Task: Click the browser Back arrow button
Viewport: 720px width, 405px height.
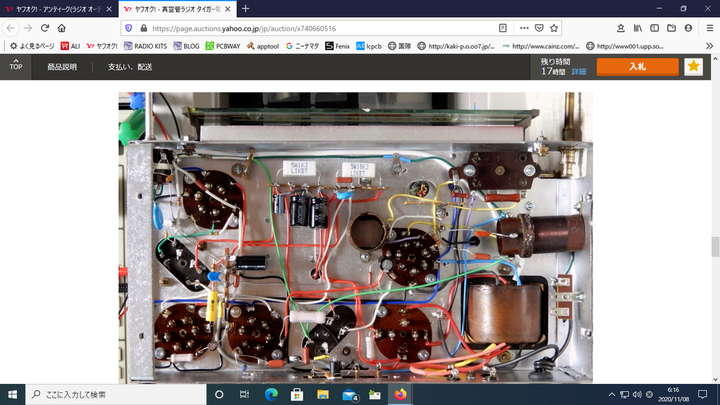Action: pos(11,28)
